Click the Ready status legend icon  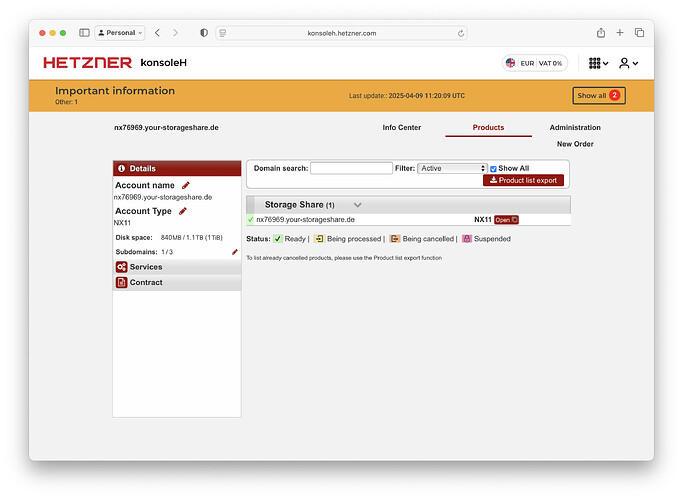277,239
